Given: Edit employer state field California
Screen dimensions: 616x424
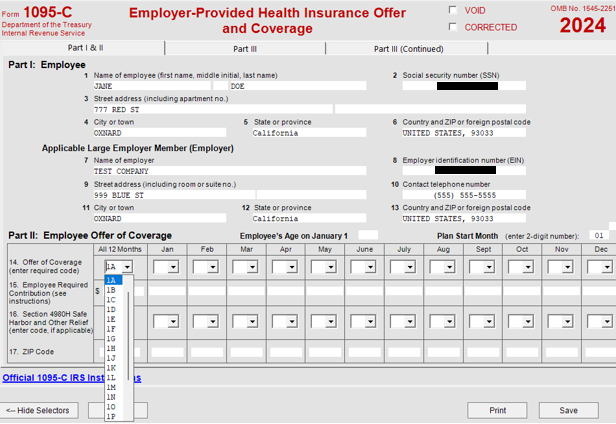Looking at the screenshot, I should point(309,218).
